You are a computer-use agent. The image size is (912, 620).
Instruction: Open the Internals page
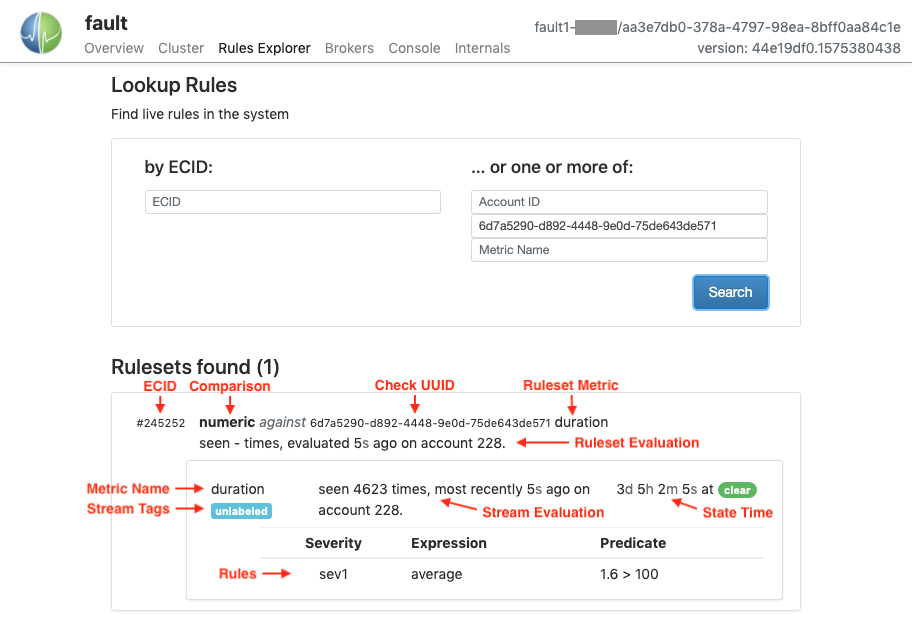pos(482,48)
